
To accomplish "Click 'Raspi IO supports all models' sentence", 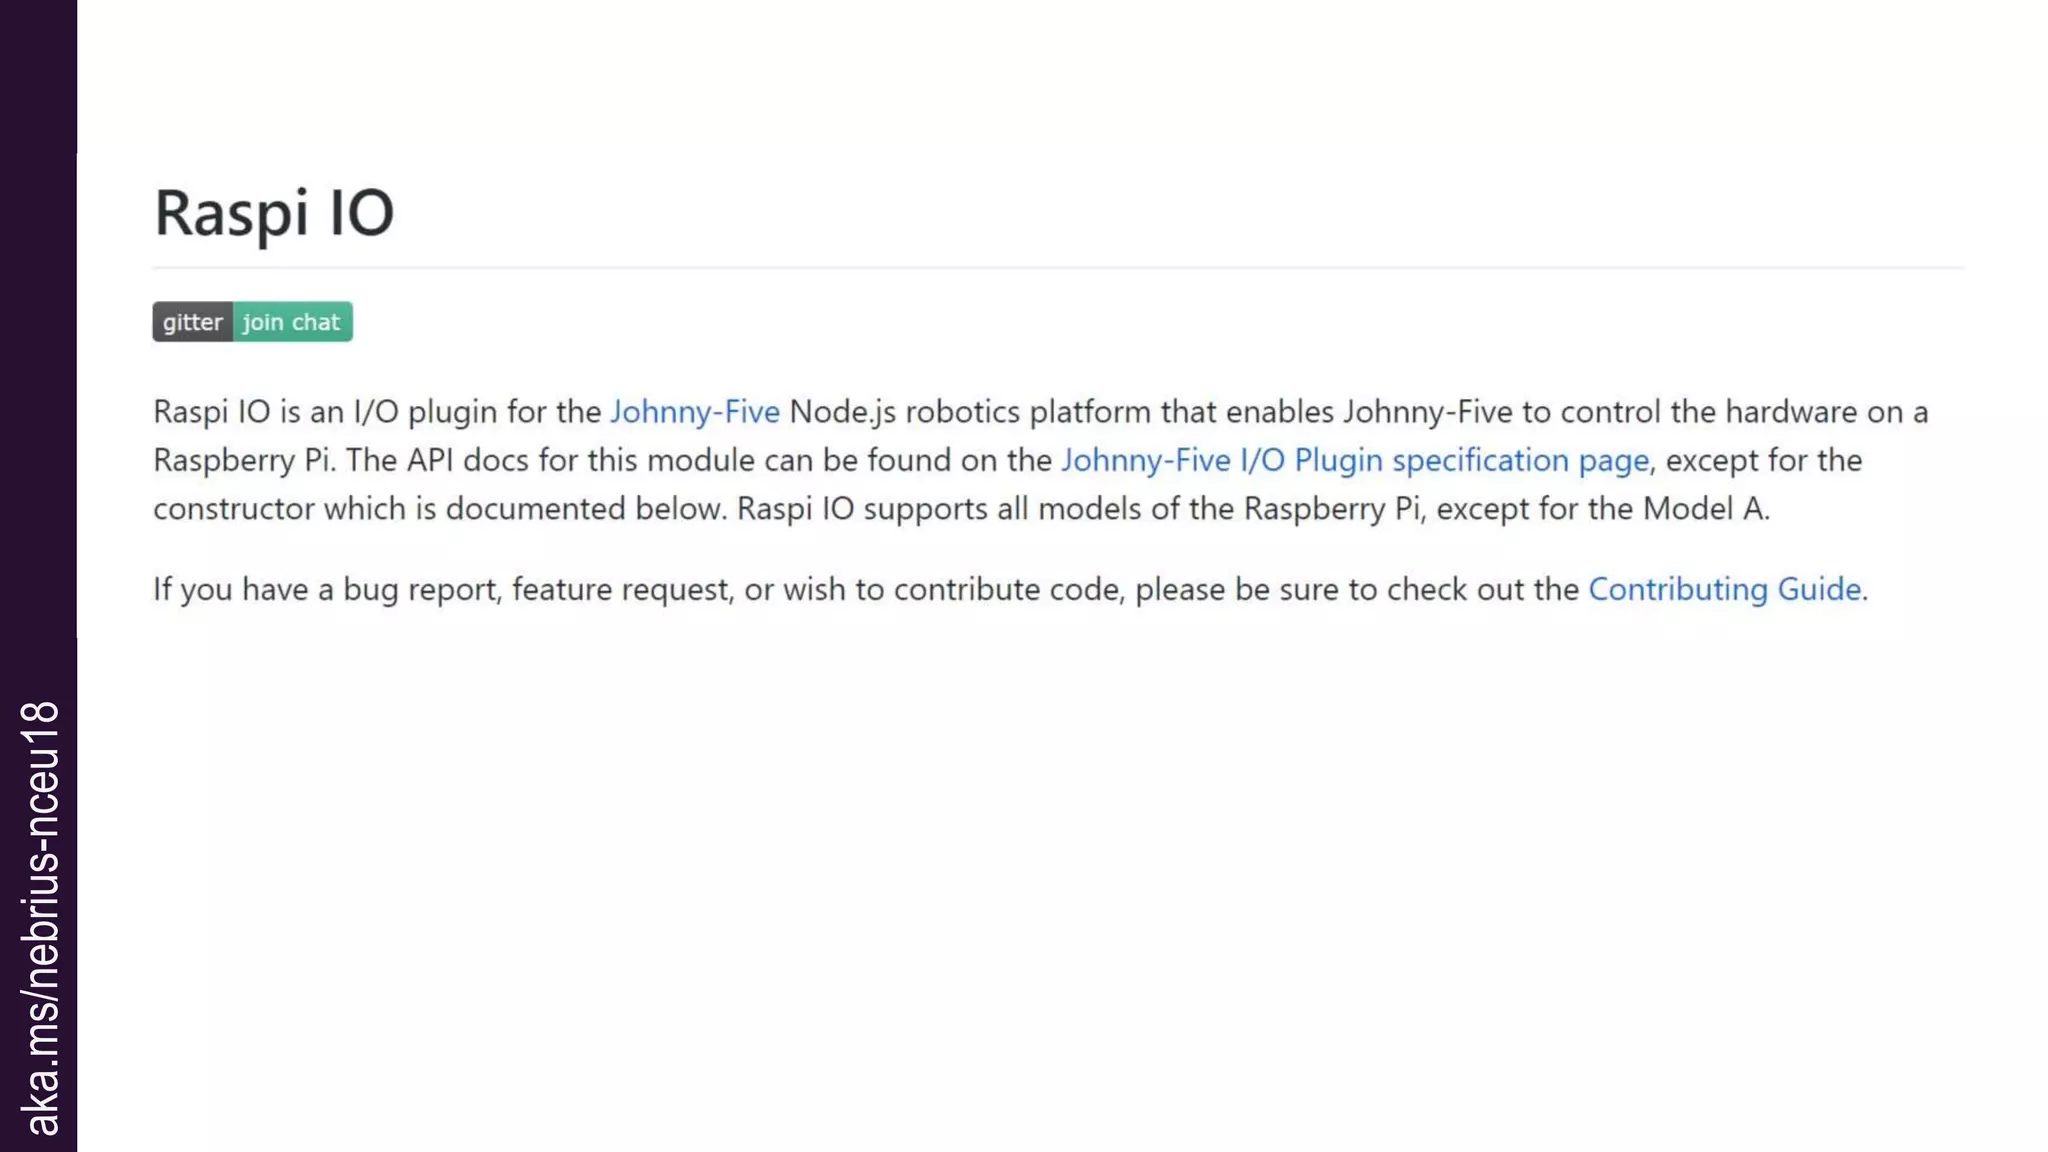I will pos(940,509).
